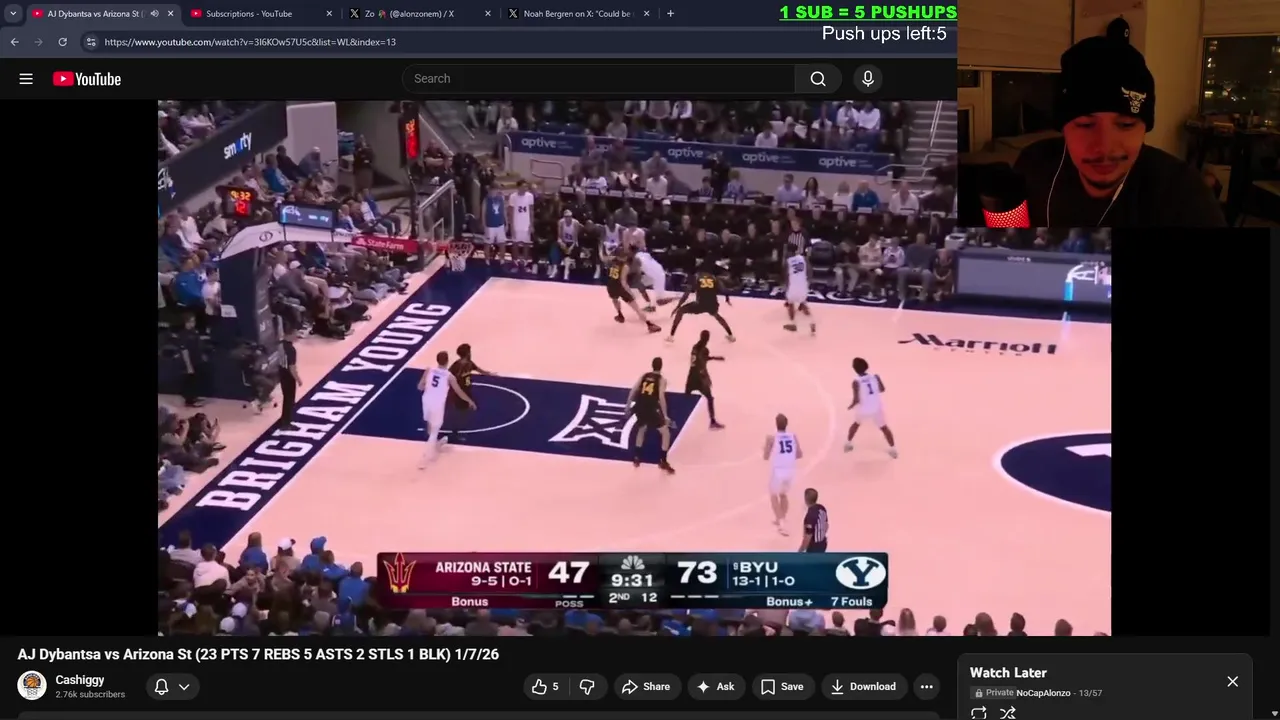1280x720 pixels.
Task: Close the Zo (@alonzonem) / X tab
Action: (488, 14)
